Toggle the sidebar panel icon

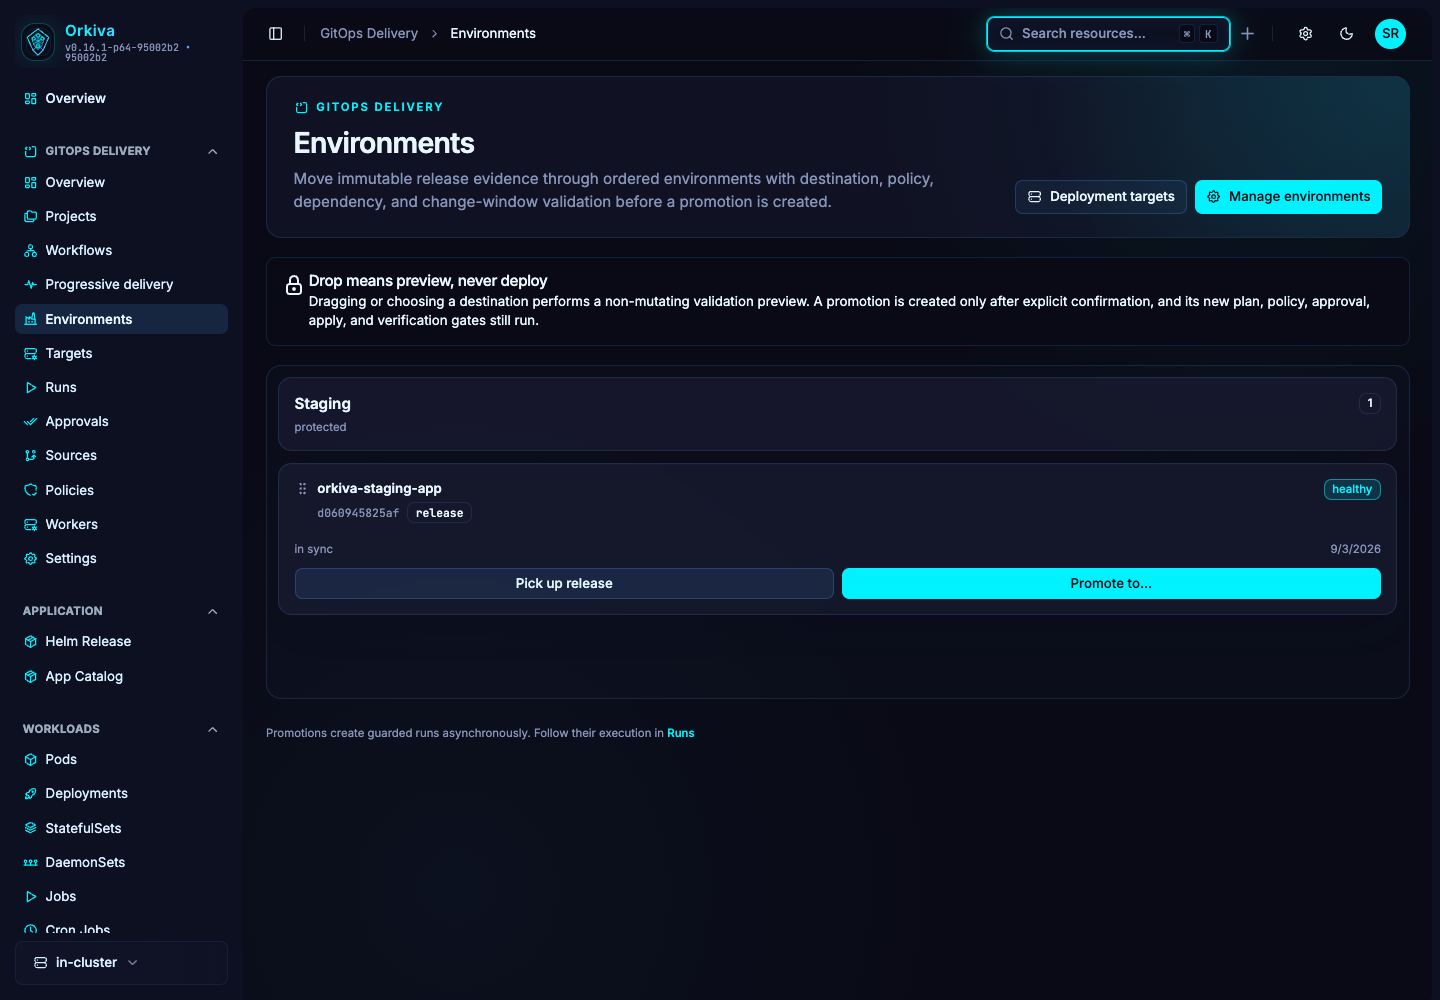coord(276,34)
